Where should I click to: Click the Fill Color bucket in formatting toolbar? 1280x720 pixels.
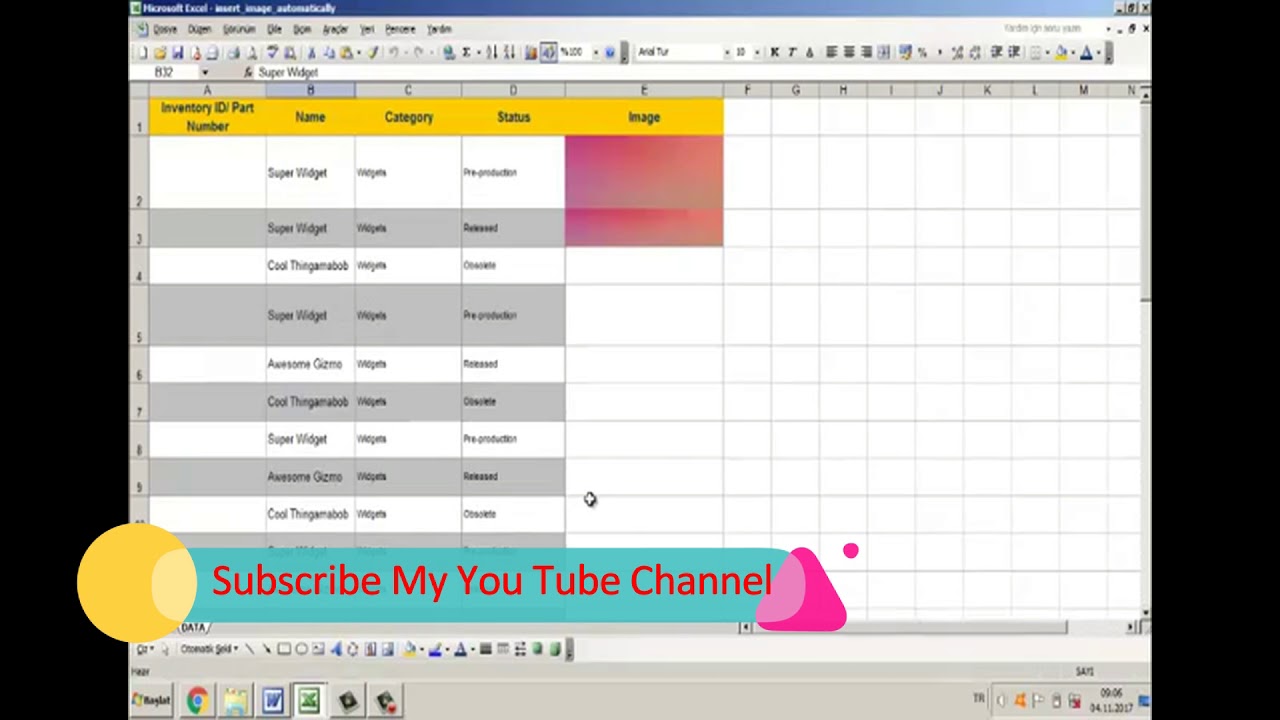tap(1060, 52)
